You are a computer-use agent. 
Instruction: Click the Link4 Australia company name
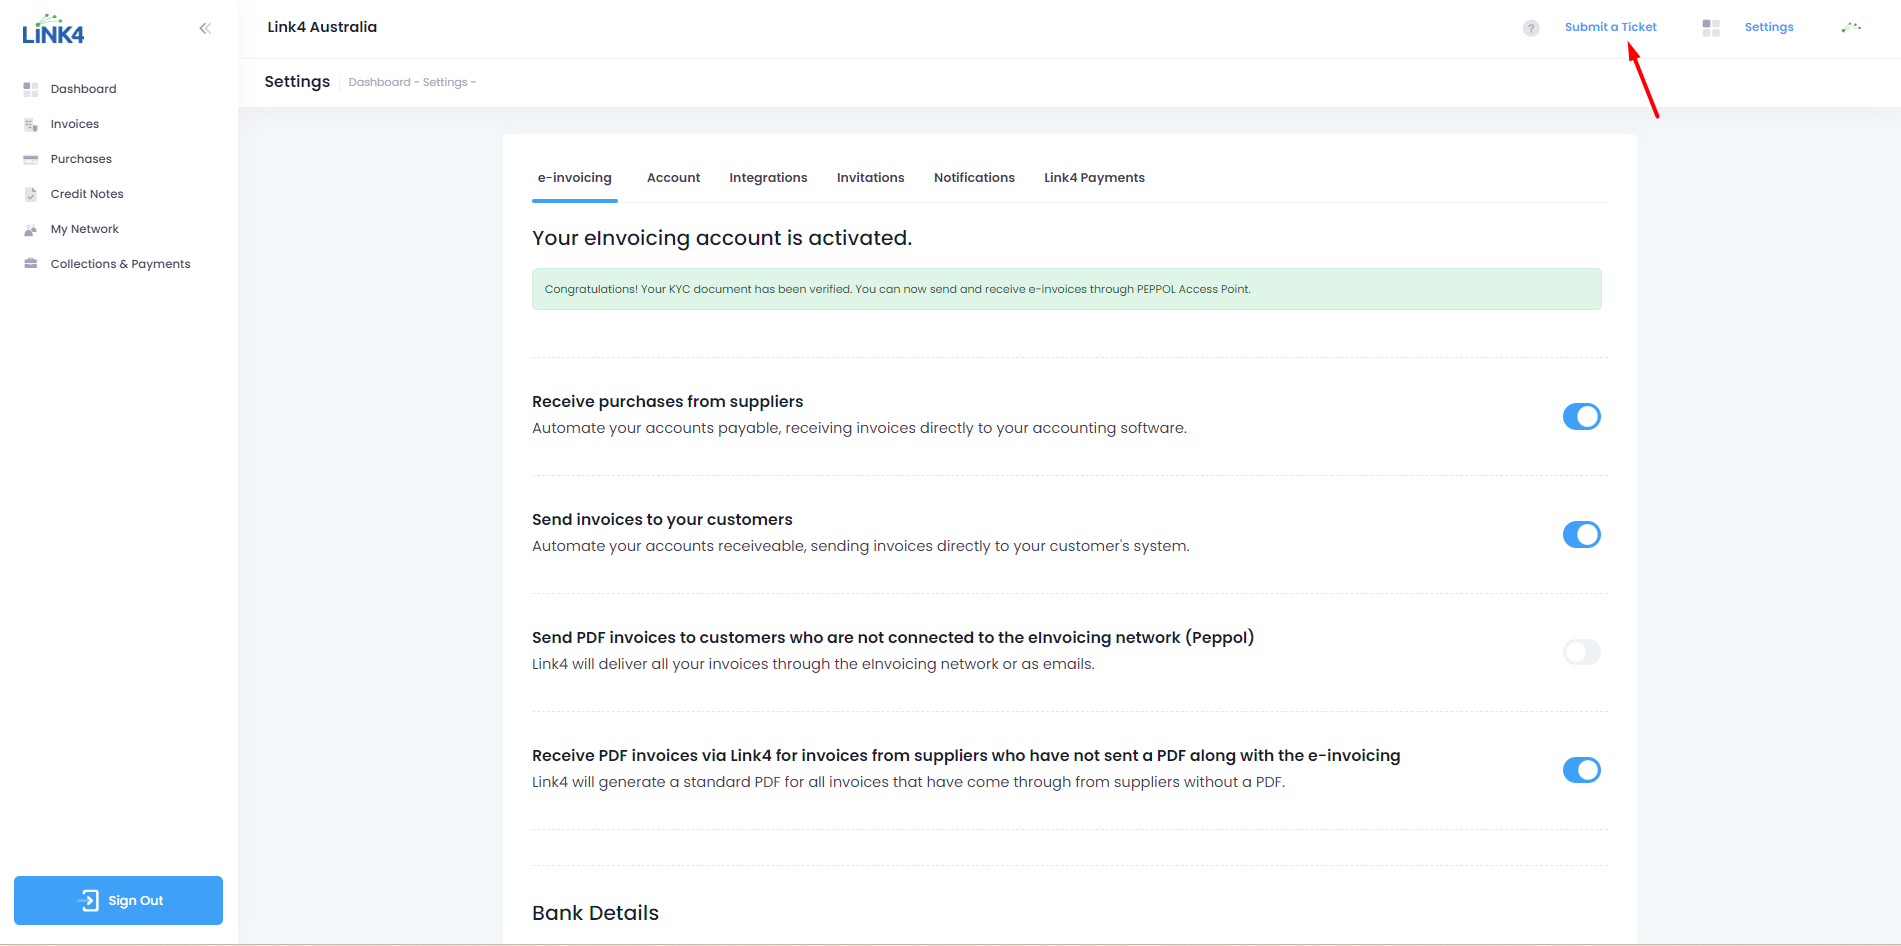tap(322, 27)
